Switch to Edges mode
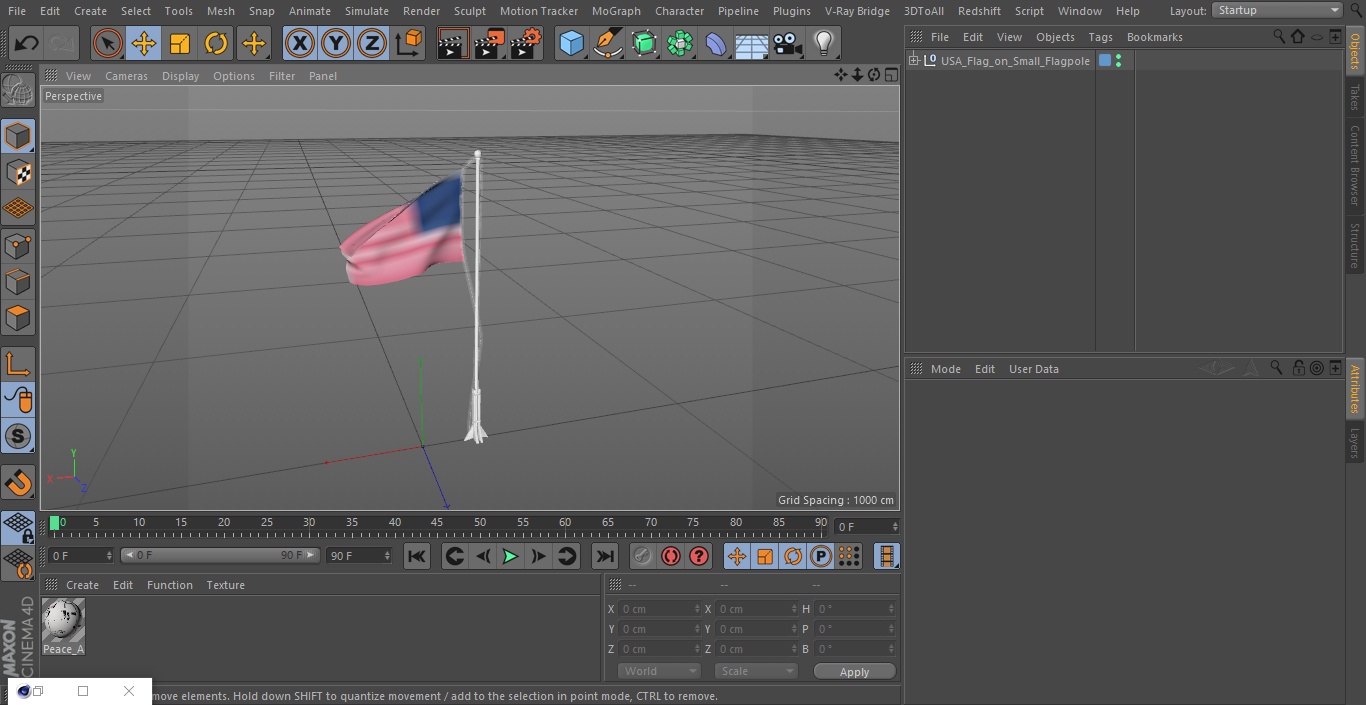Viewport: 1366px width, 705px height. point(18,281)
